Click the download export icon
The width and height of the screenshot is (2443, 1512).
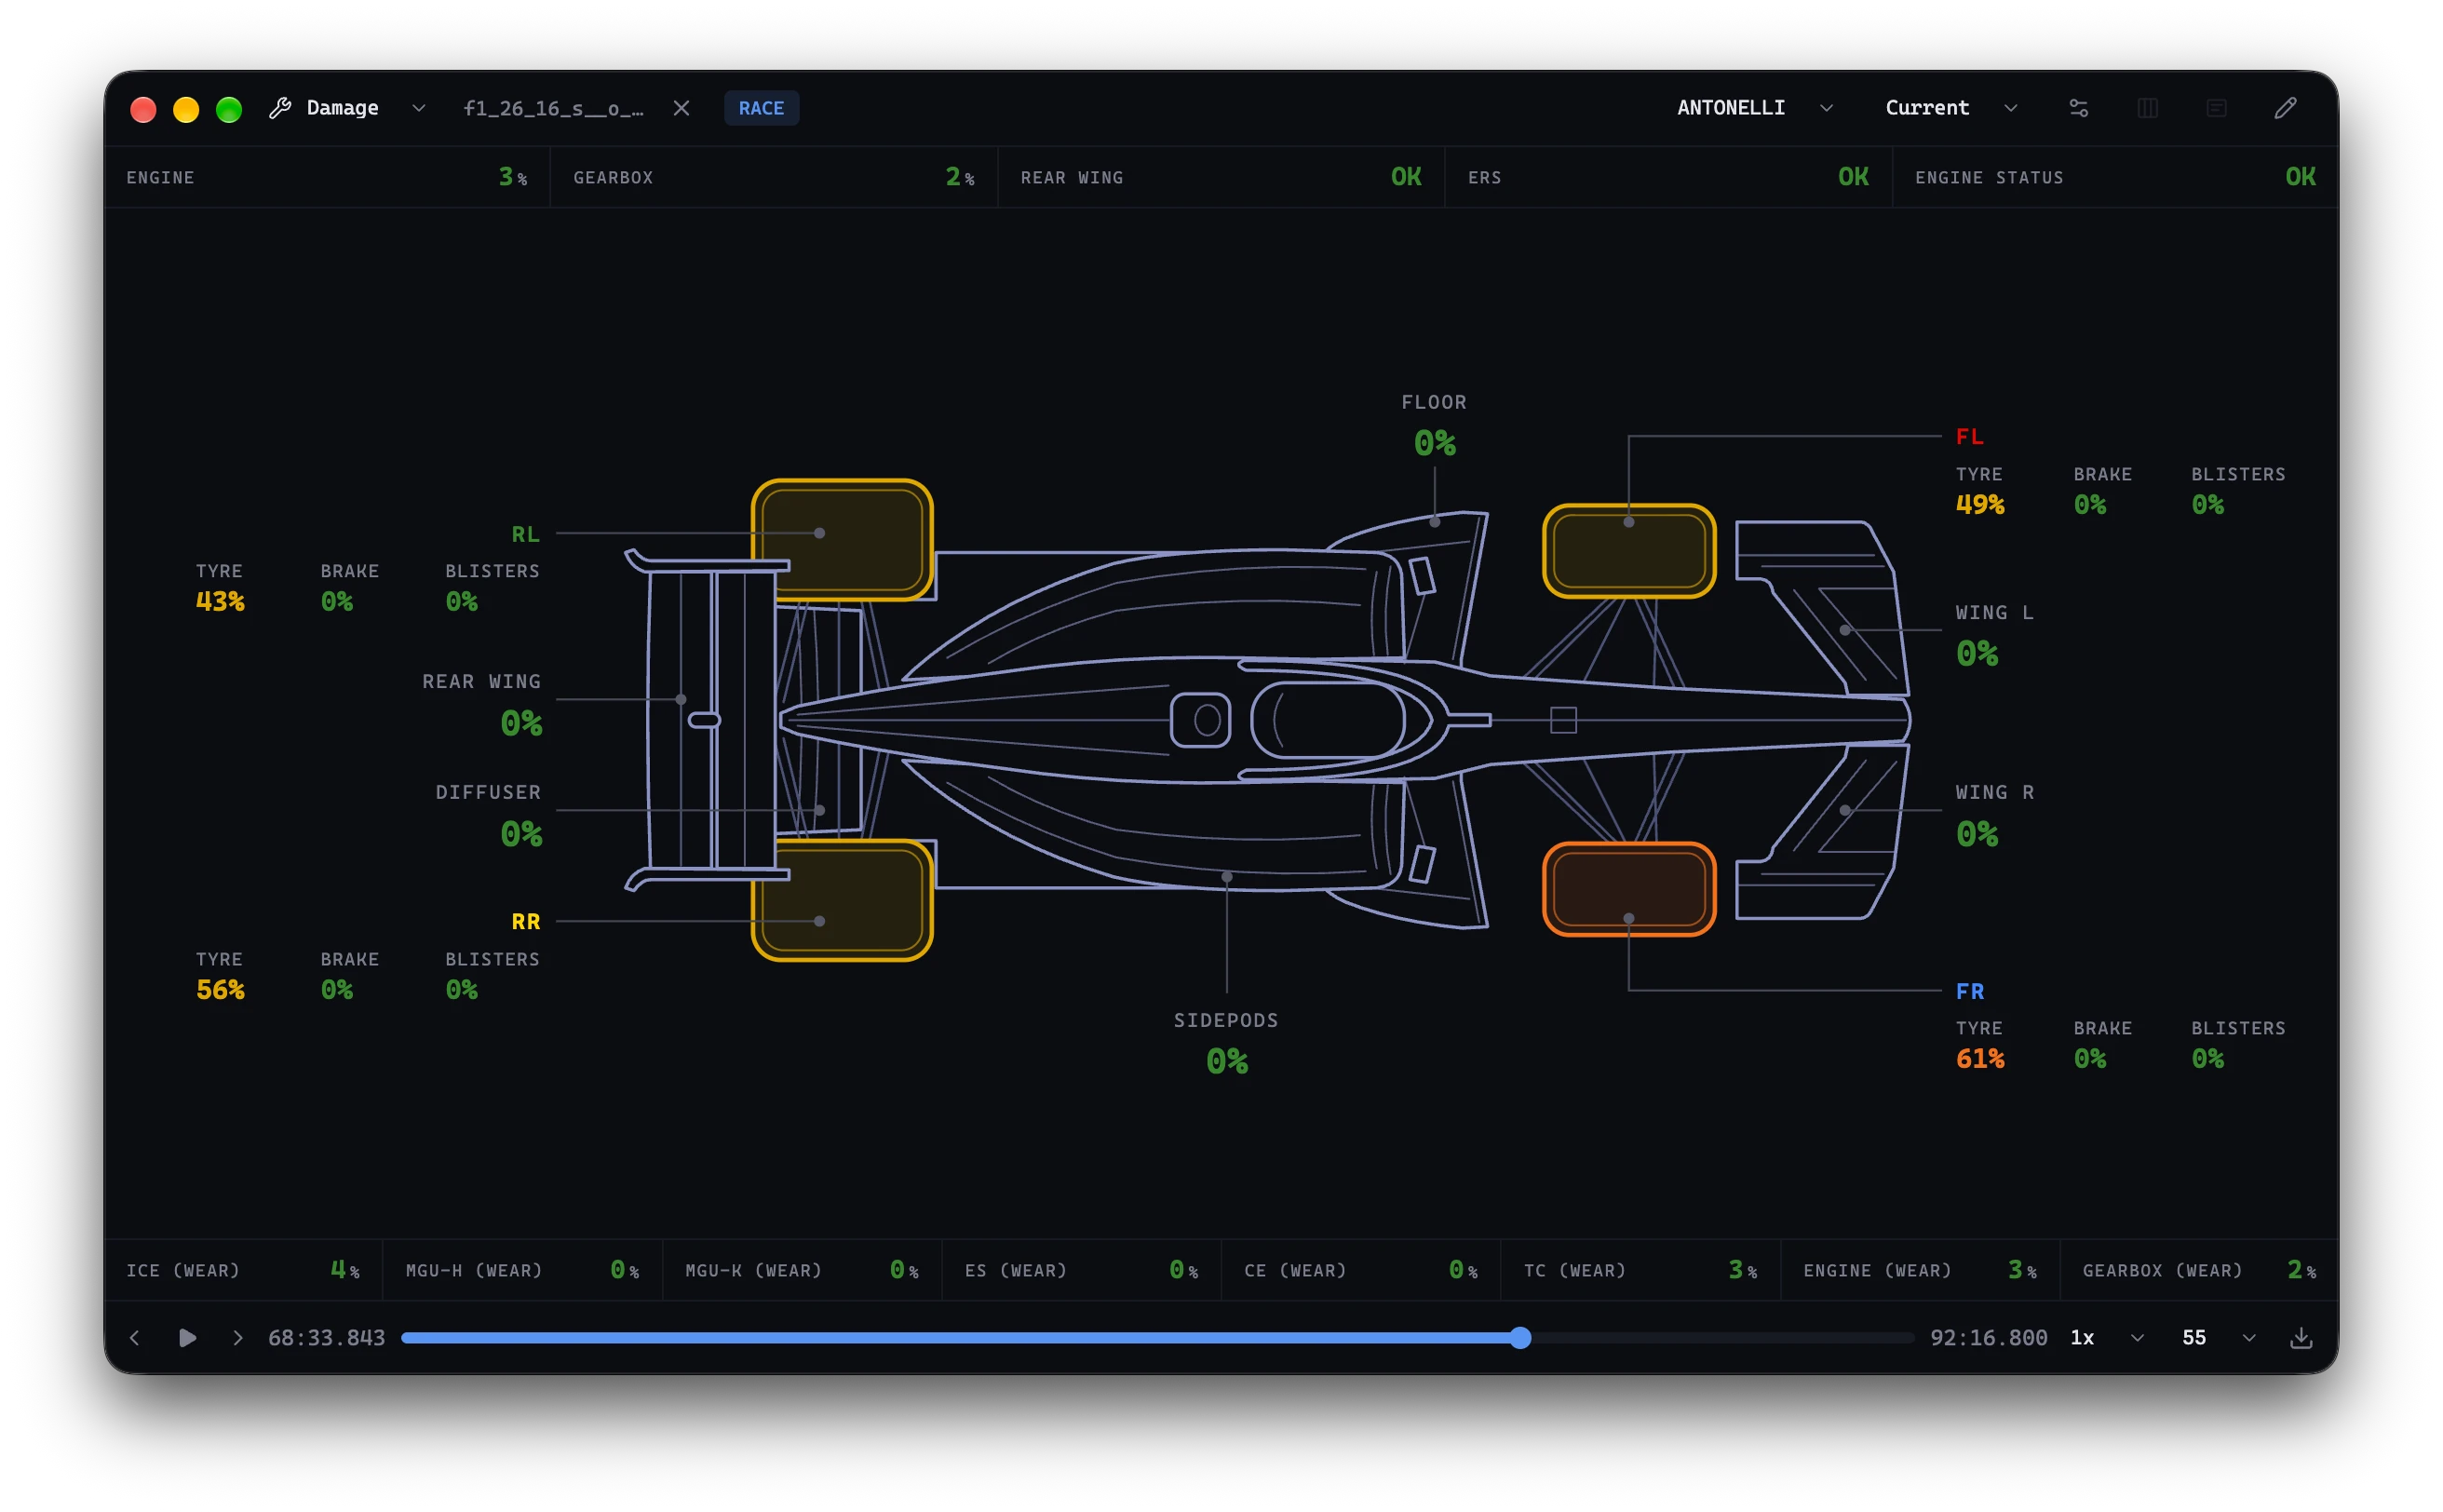pos(2301,1337)
